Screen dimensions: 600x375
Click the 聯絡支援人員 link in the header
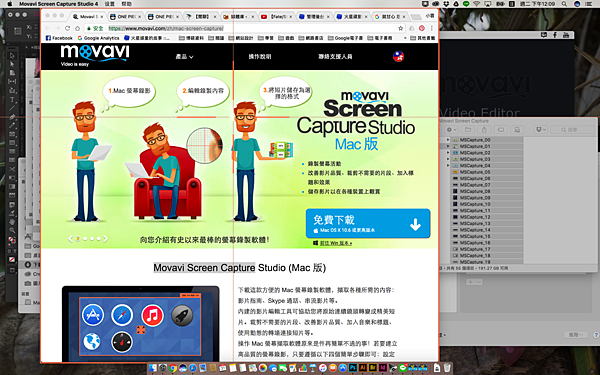(335, 57)
